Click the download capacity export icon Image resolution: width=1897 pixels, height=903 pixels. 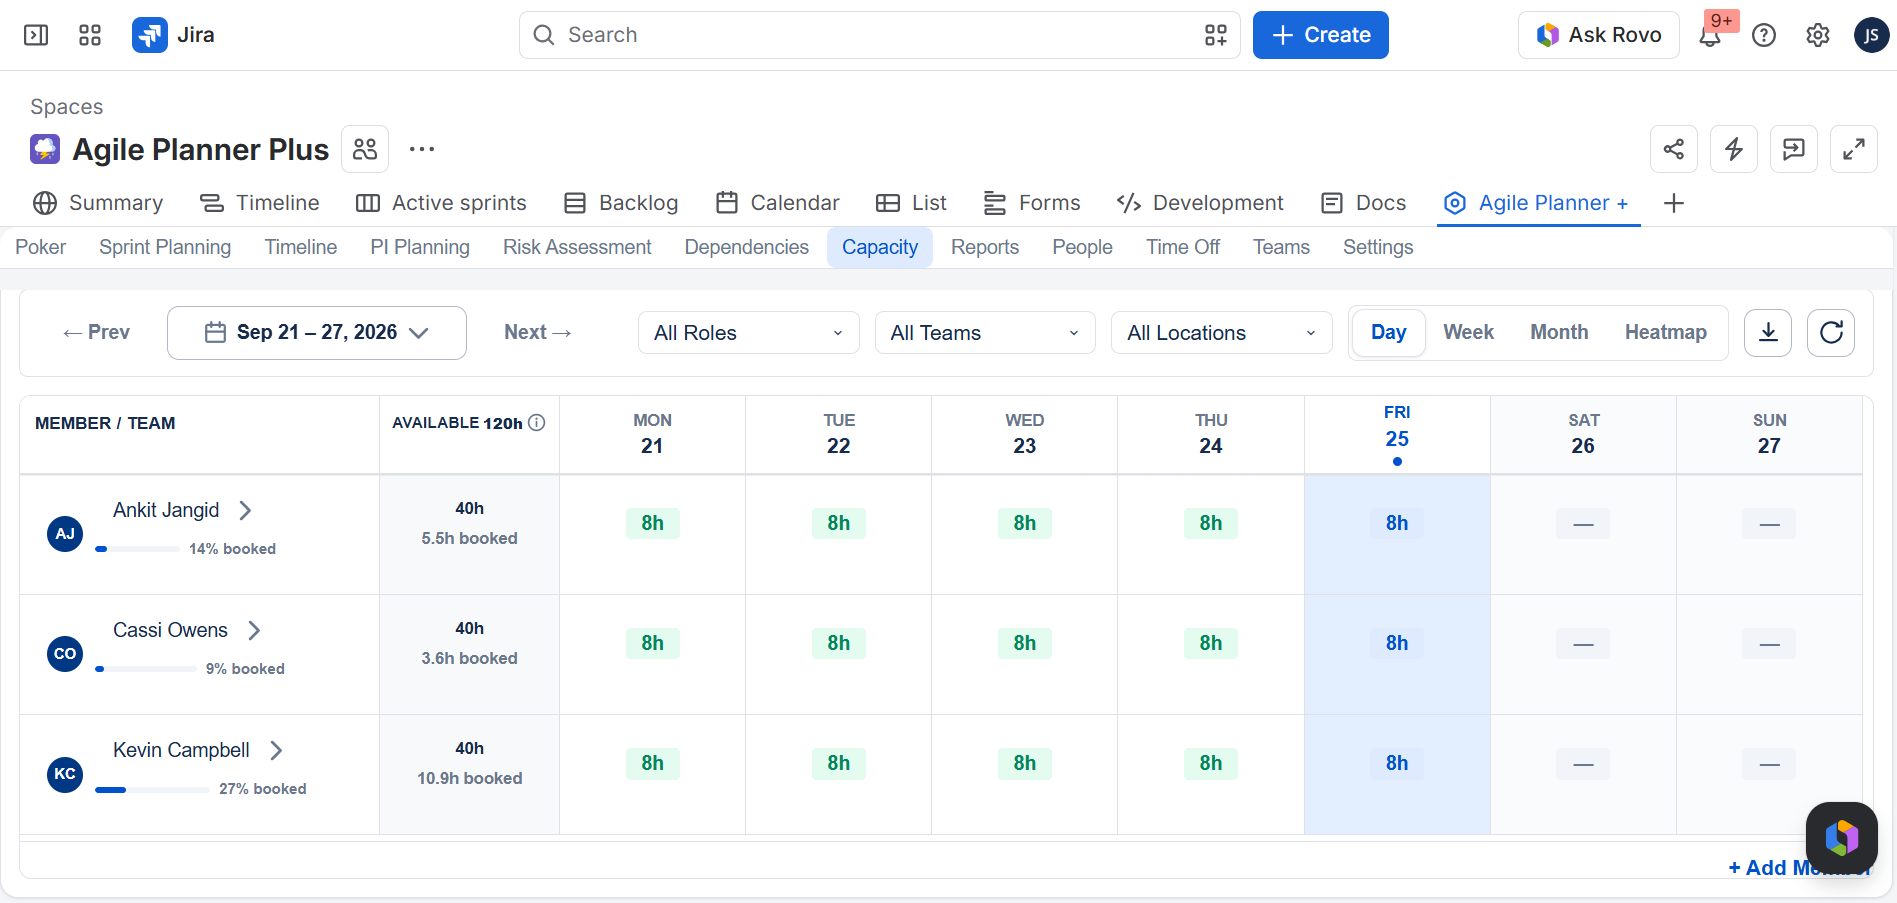(x=1768, y=333)
